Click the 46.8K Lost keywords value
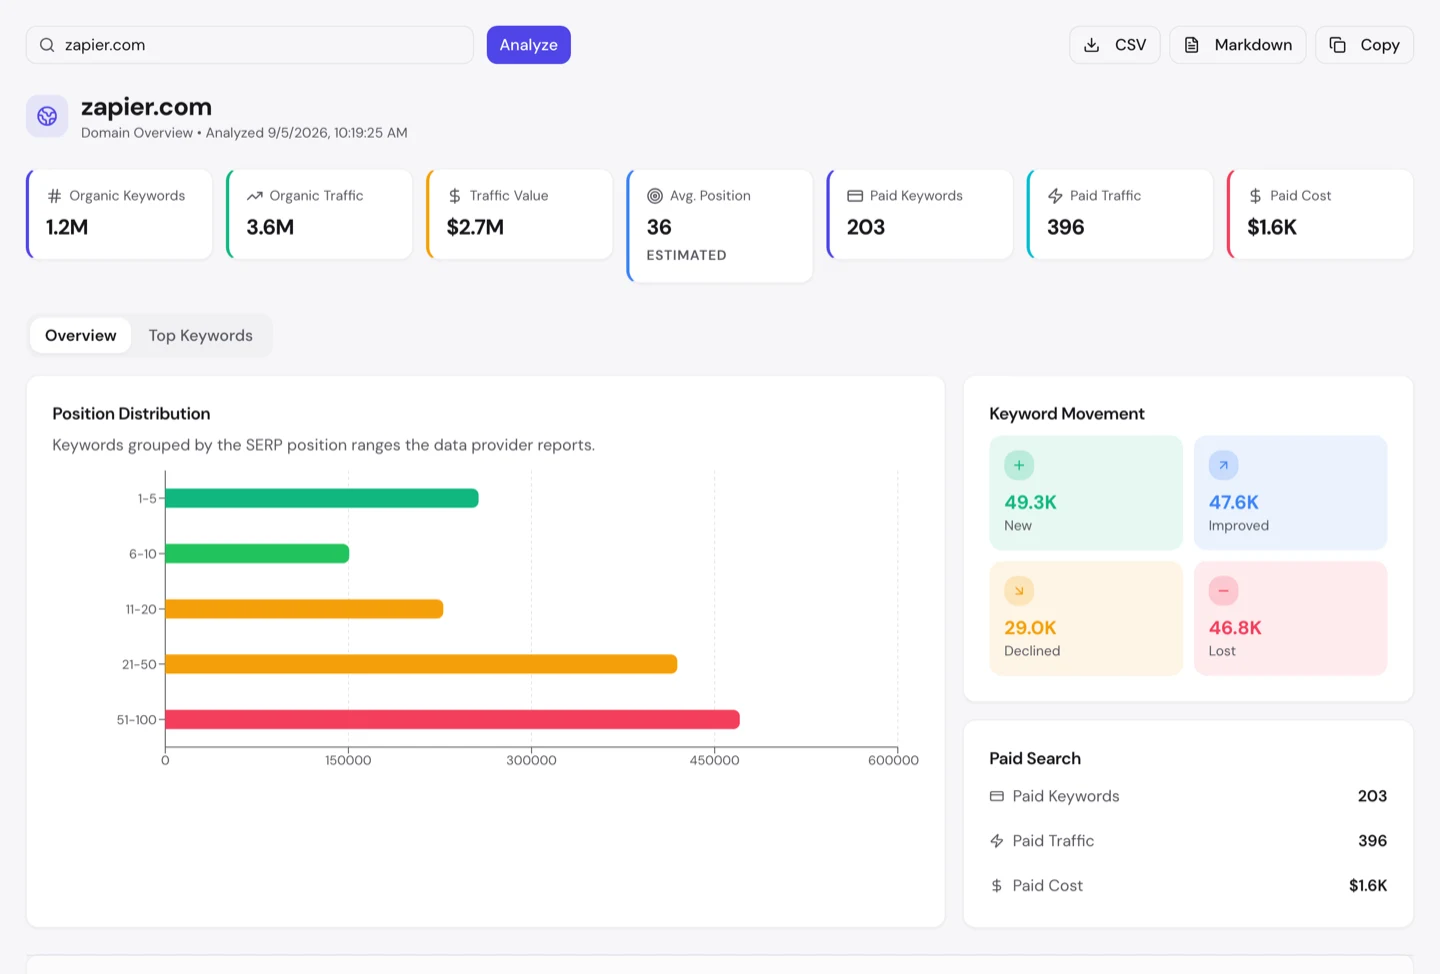Screen dimensions: 1440x974 click(1235, 628)
